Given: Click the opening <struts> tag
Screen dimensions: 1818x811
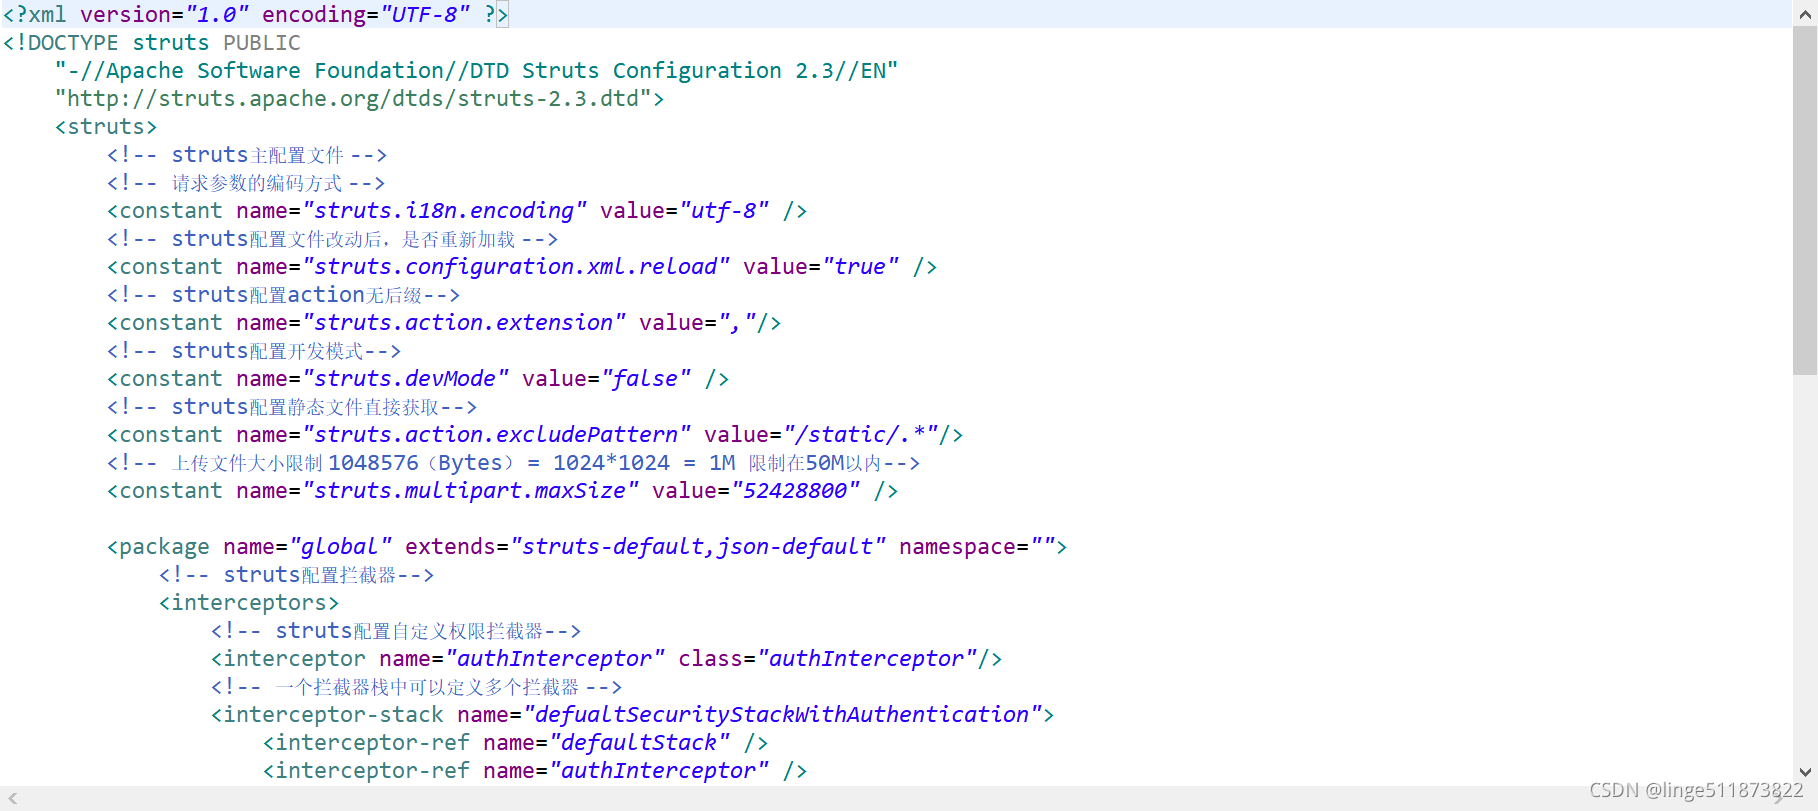Looking at the screenshot, I should [106, 127].
